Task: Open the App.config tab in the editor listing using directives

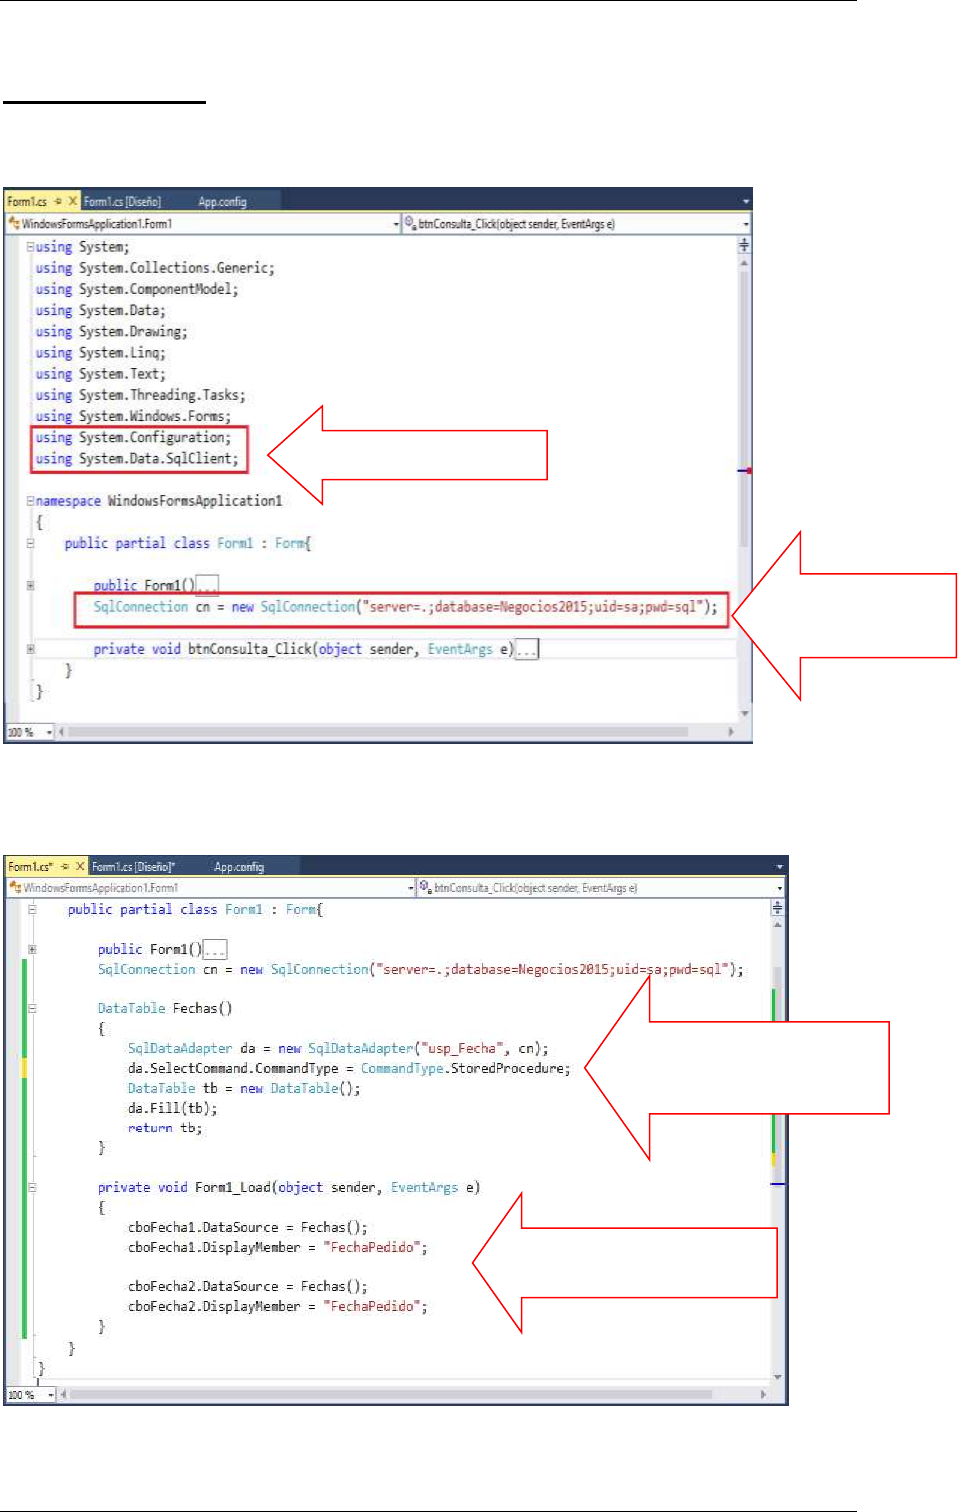Action: [222, 201]
